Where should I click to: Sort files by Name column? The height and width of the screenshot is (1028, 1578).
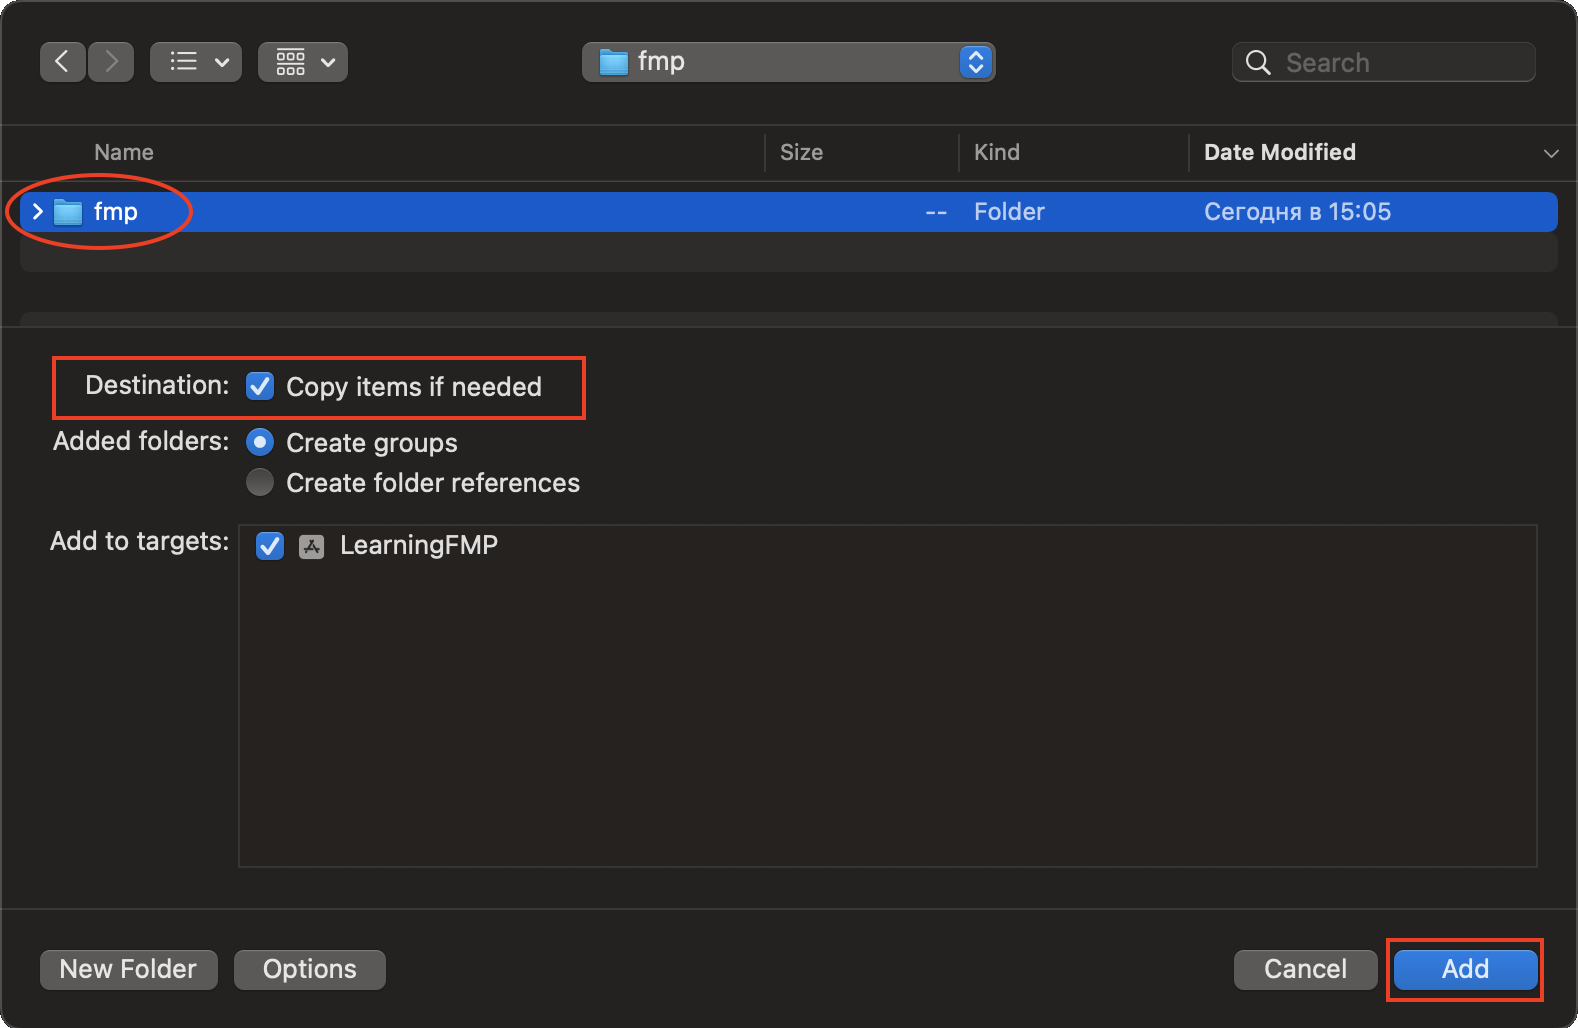tap(124, 152)
